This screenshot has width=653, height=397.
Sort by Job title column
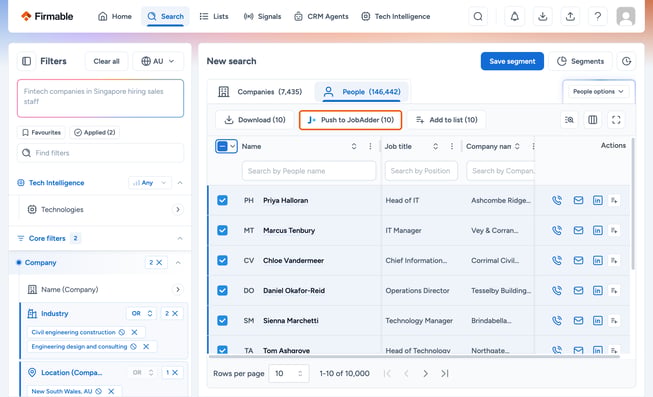tap(435, 146)
